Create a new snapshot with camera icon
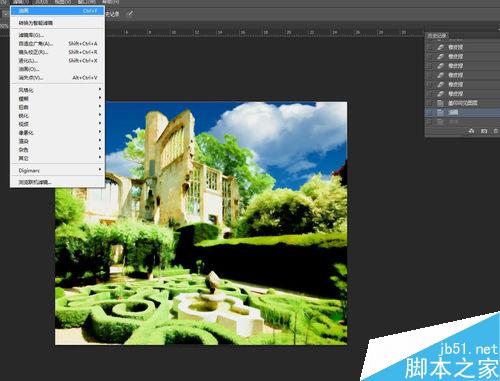This screenshot has height=381, width=500. tap(484, 131)
